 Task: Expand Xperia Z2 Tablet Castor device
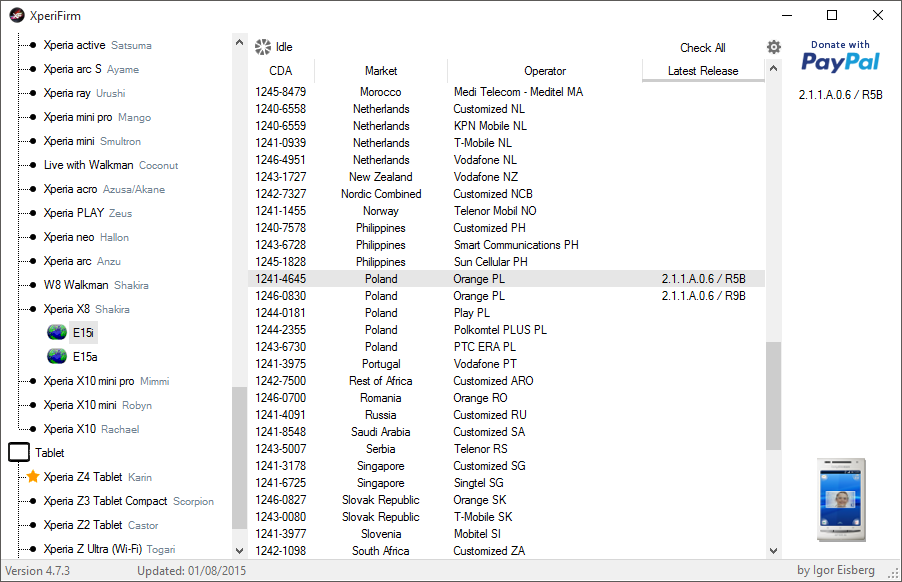point(101,525)
